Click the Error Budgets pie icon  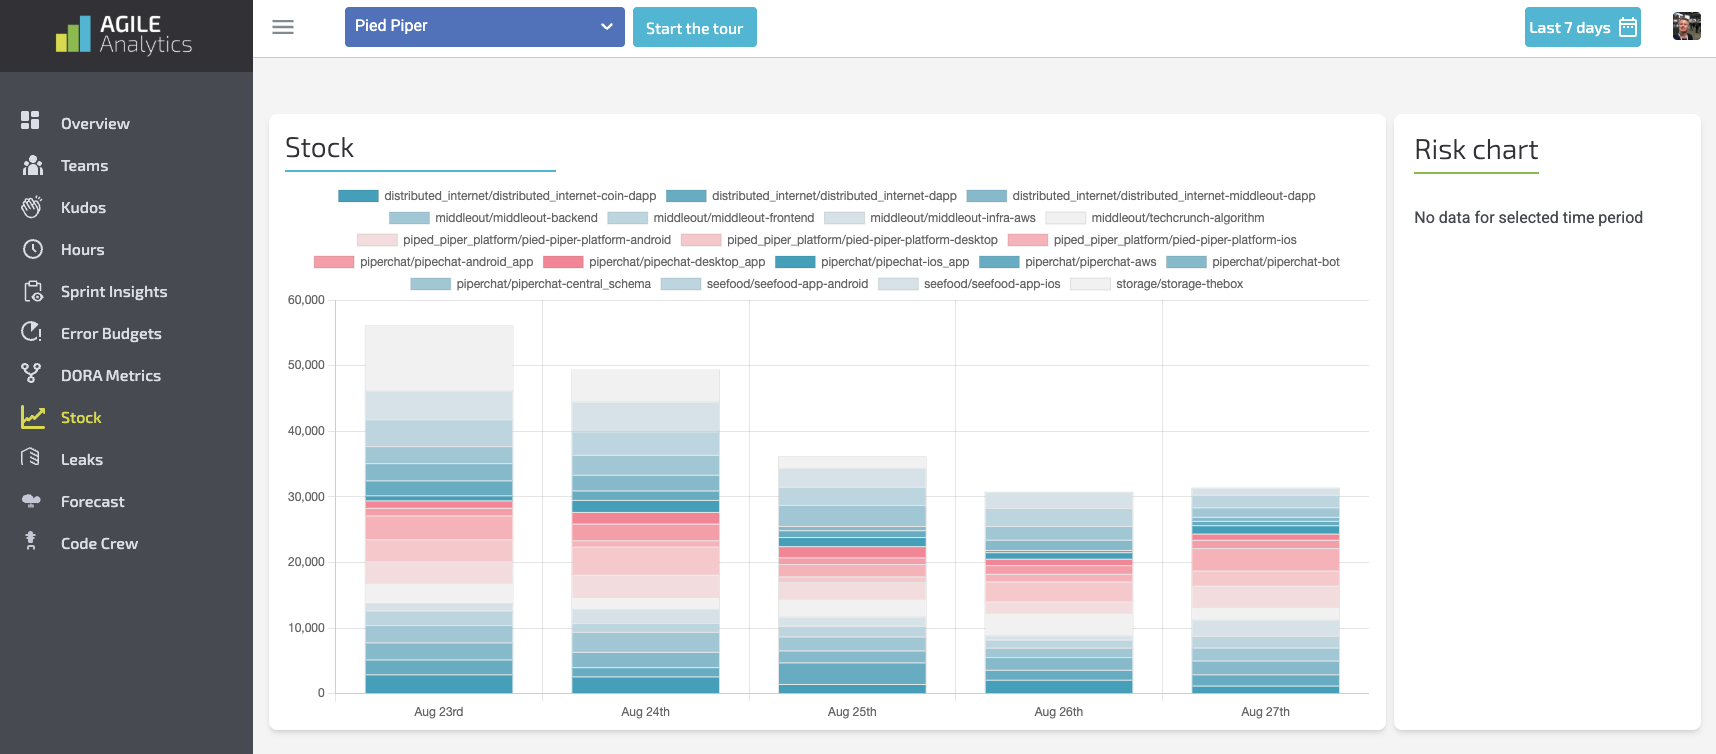tap(32, 332)
